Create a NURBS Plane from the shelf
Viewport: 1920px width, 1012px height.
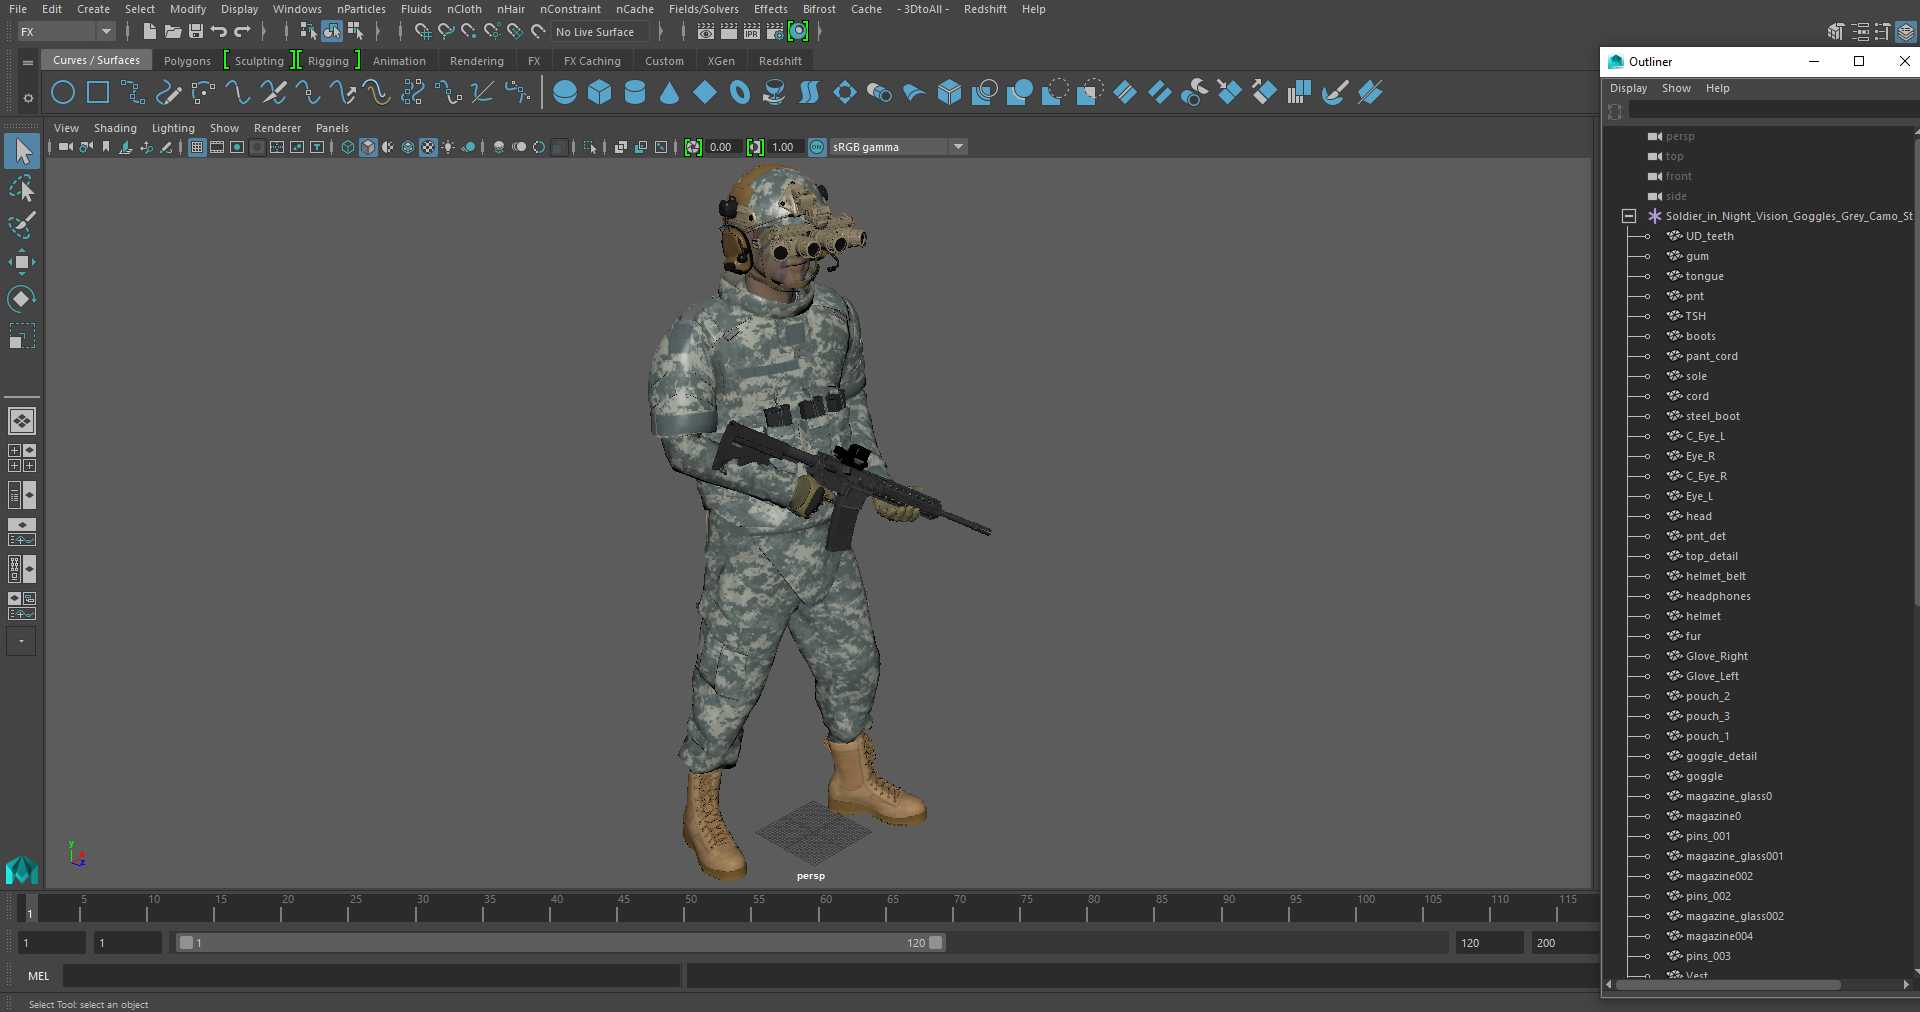coord(705,93)
